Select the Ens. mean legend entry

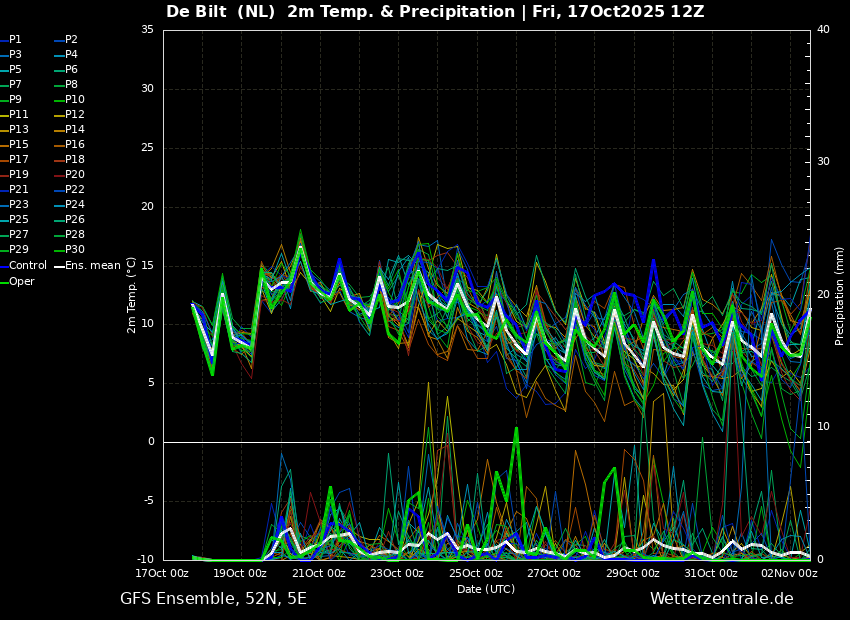click(x=87, y=266)
